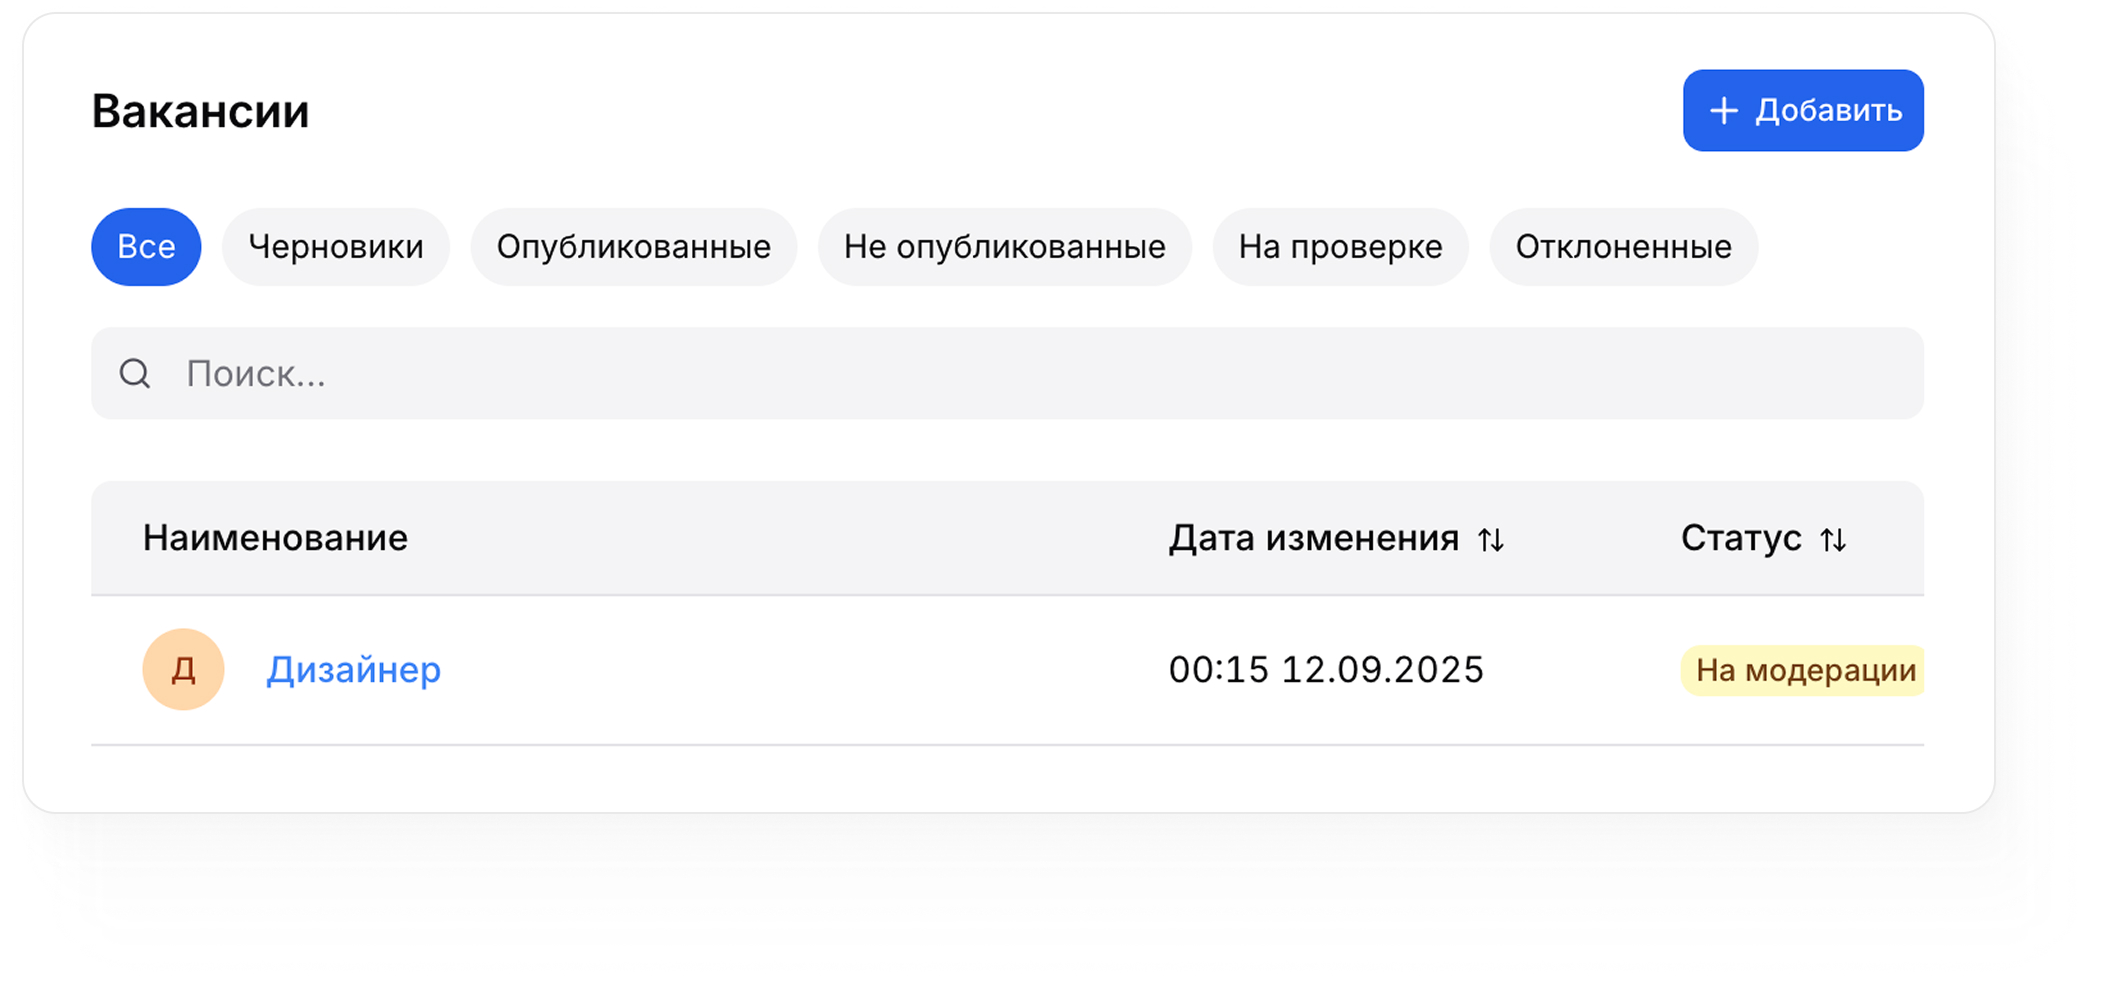Show the Опубликованные vacancies tab
This screenshot has width=2110, height=1004.
coord(633,247)
